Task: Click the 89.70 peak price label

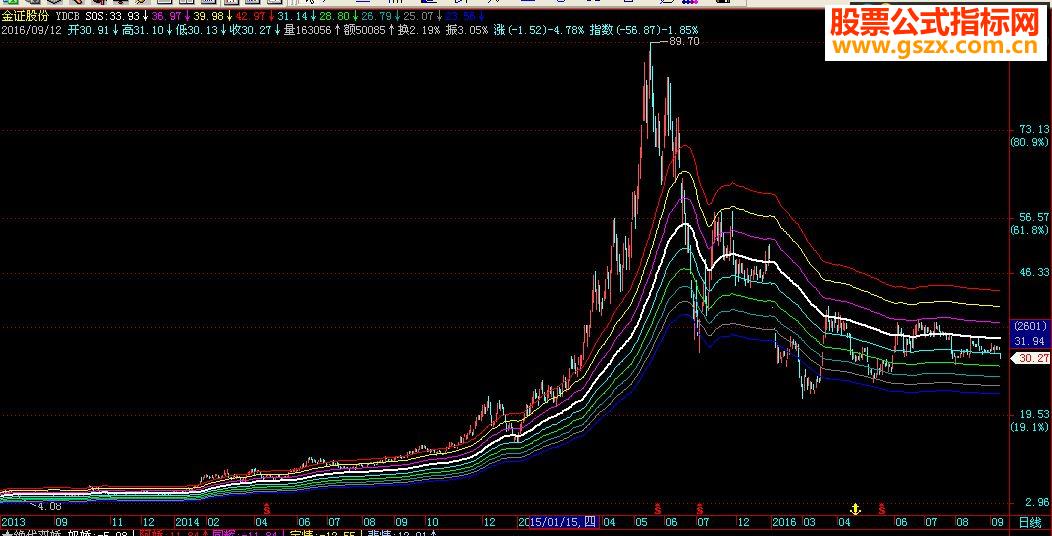Action: [684, 42]
